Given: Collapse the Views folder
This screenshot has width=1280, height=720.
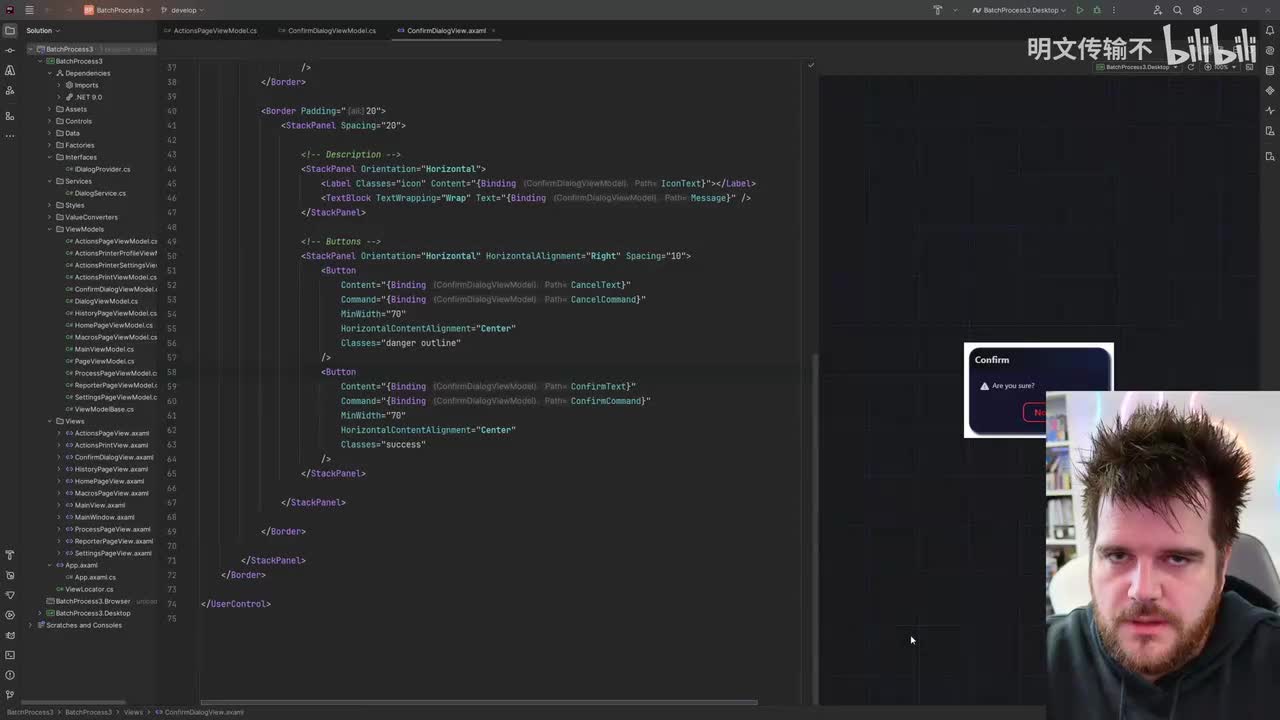Looking at the screenshot, I should [x=50, y=421].
